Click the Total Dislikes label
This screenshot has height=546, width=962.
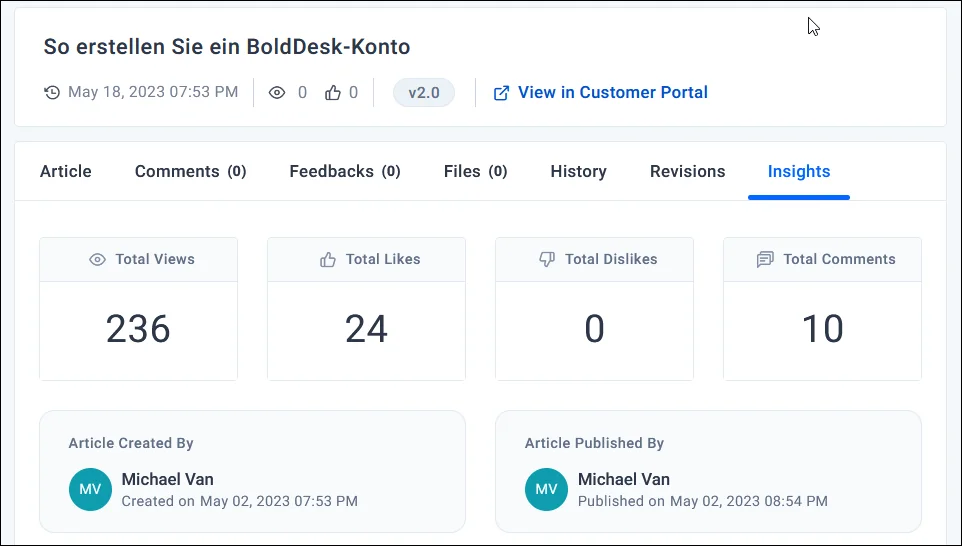click(x=611, y=260)
